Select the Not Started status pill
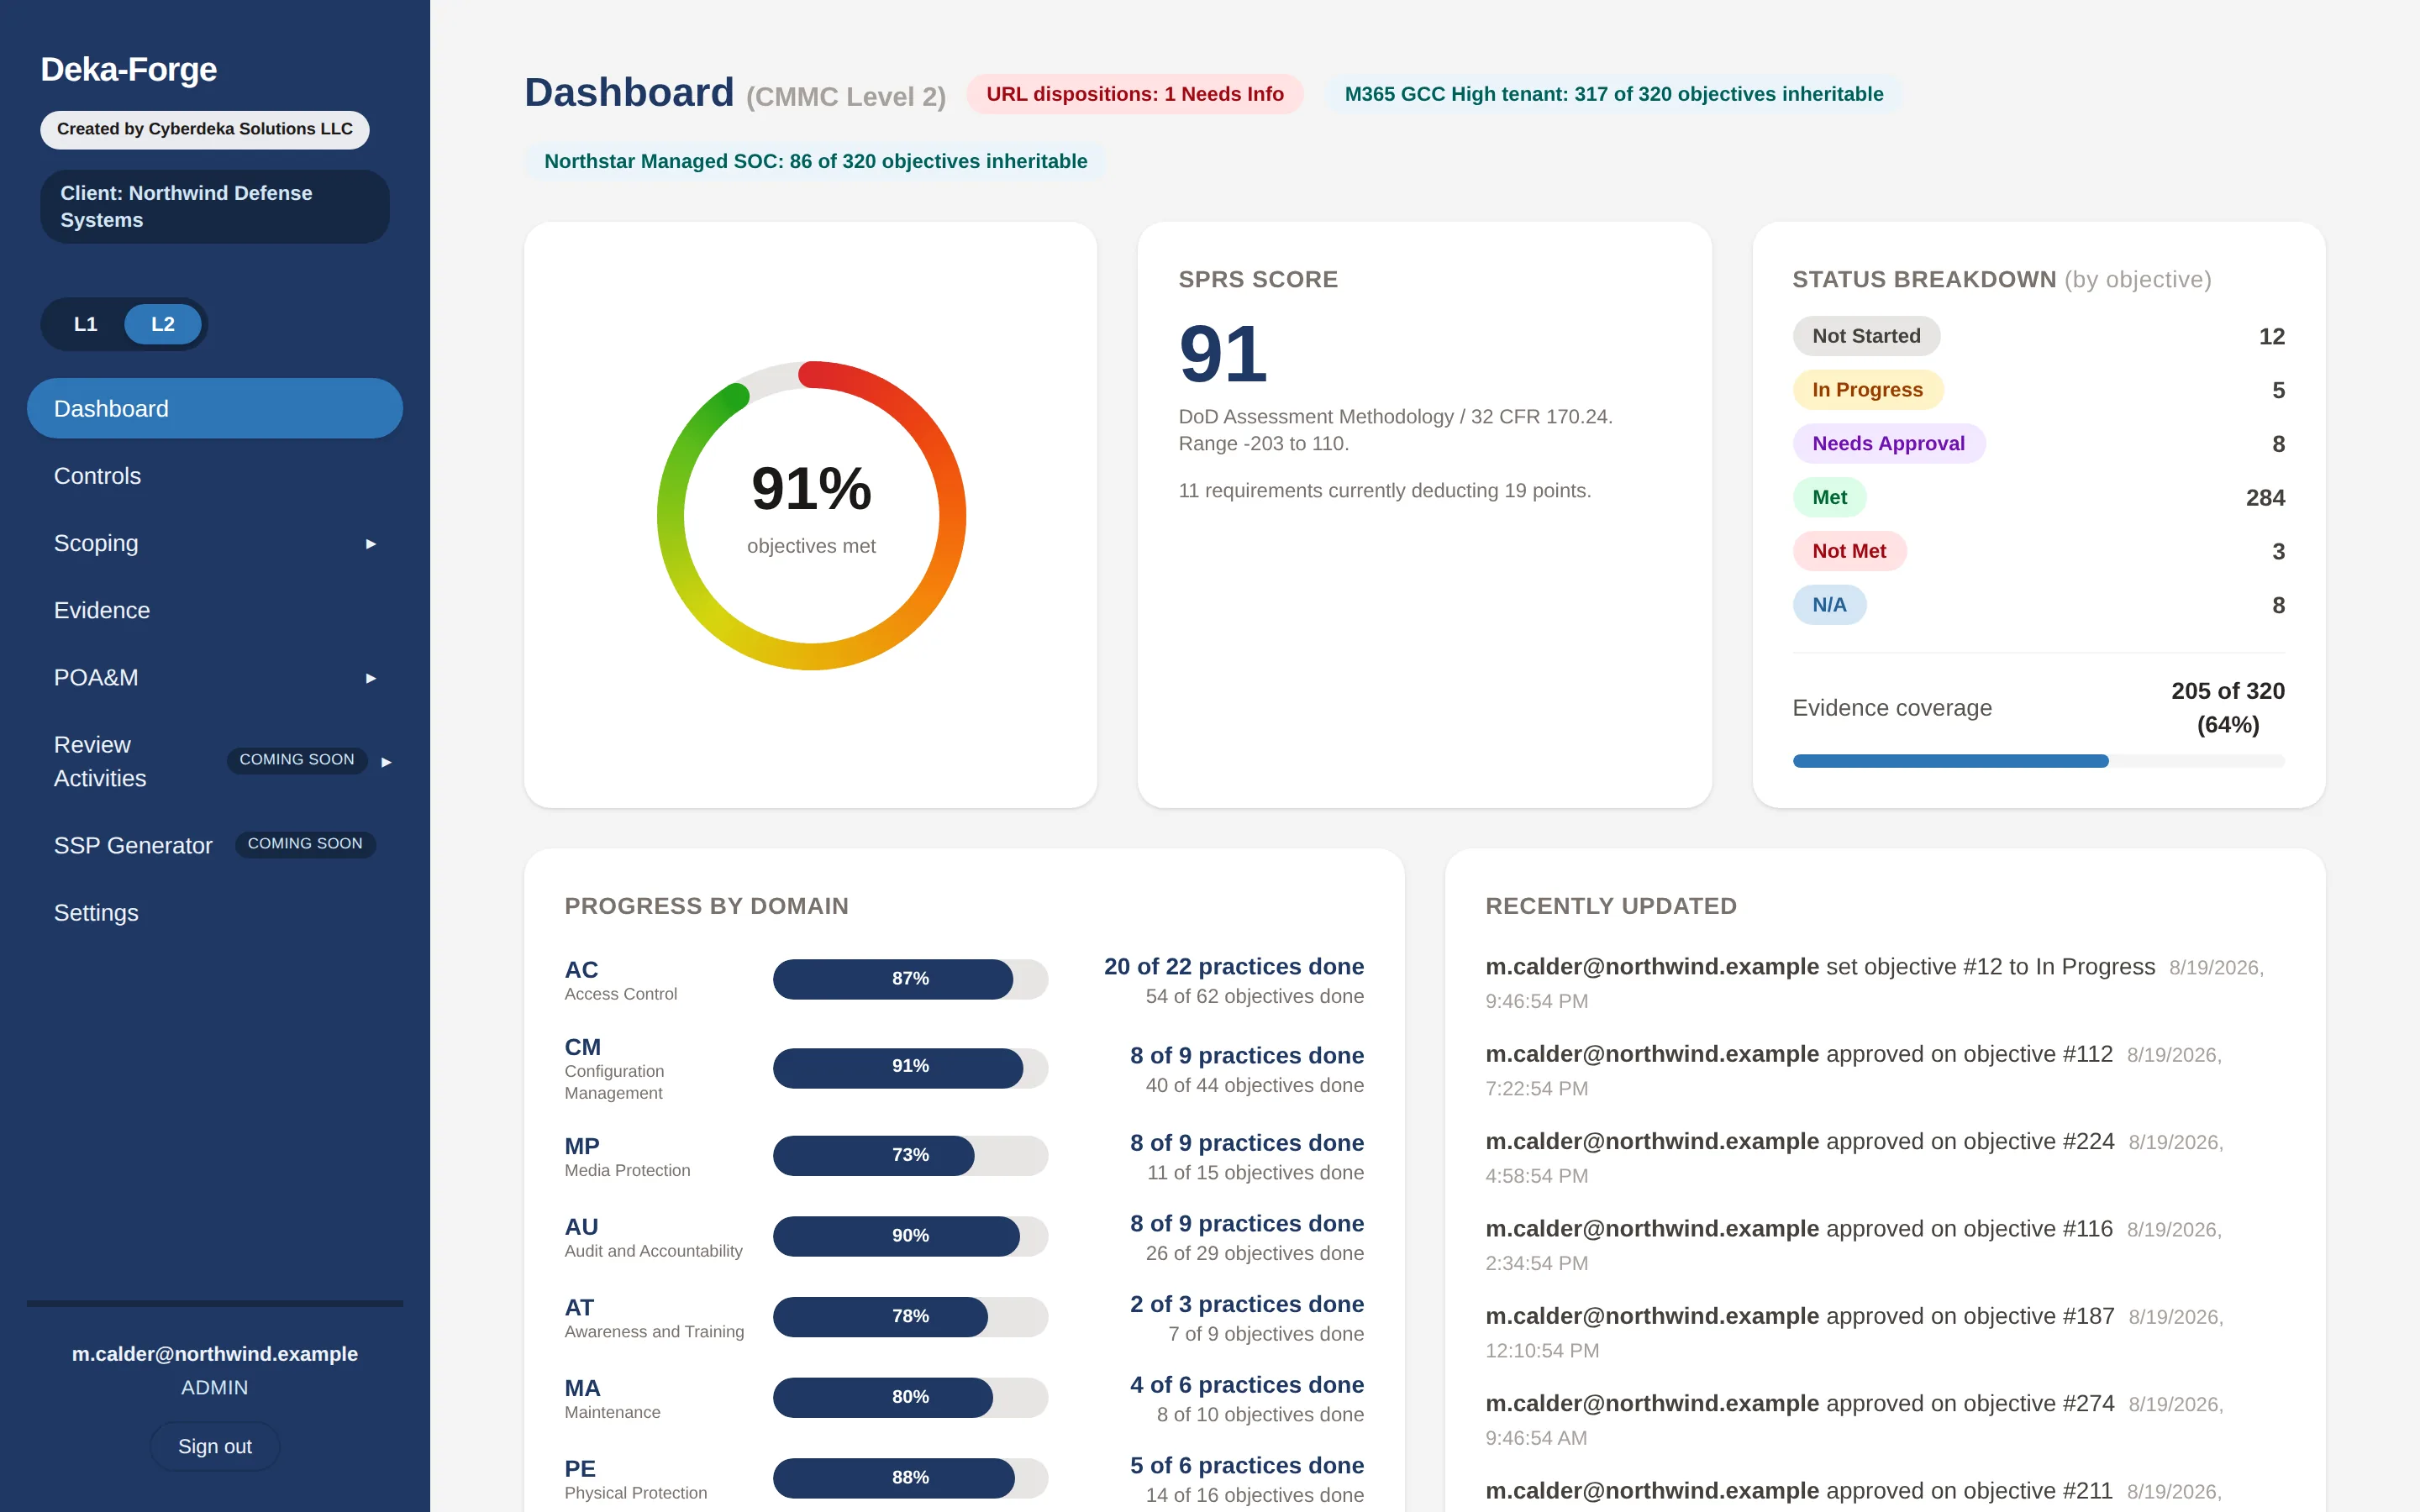The width and height of the screenshot is (2420, 1512). tap(1866, 336)
